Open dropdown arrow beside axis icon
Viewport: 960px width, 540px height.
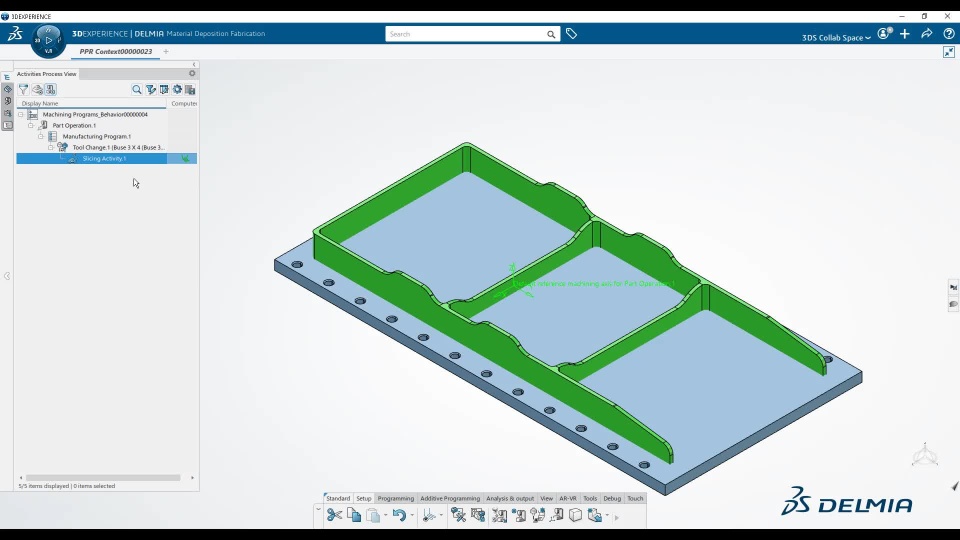pyautogui.click(x=441, y=516)
